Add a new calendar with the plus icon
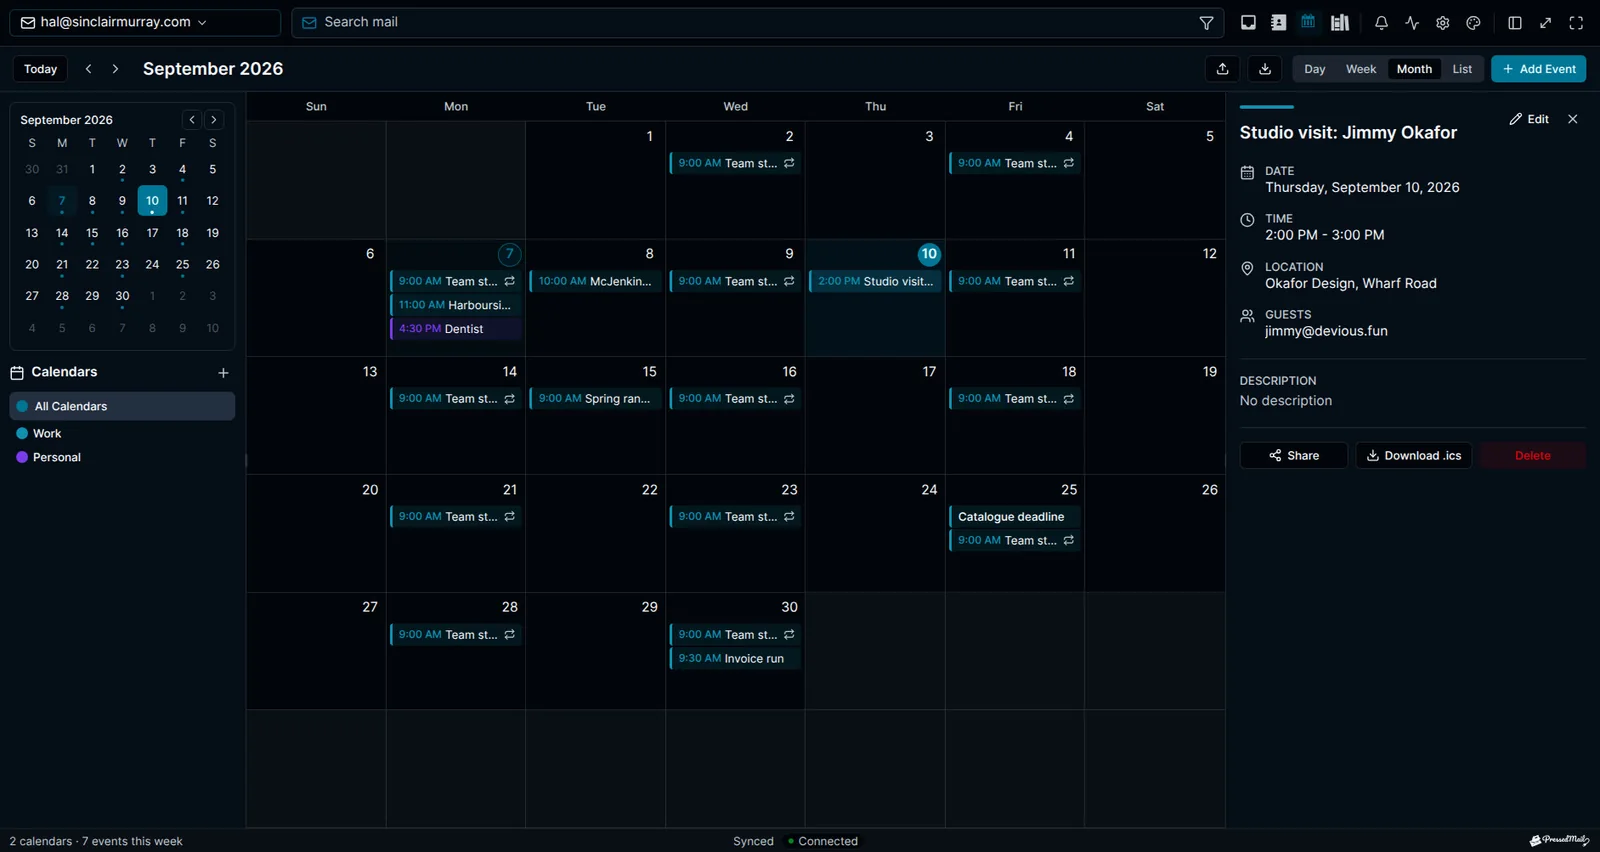Image resolution: width=1600 pixels, height=852 pixels. tap(223, 373)
